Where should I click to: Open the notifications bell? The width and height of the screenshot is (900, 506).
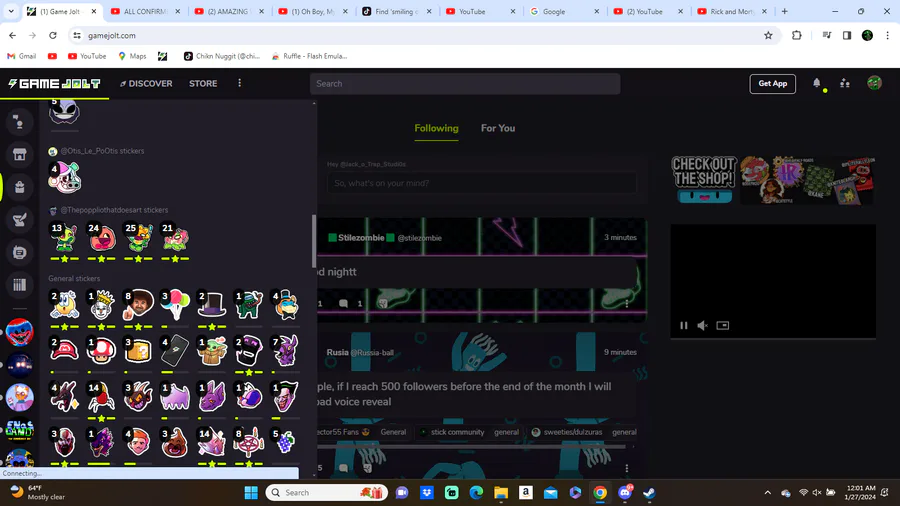(817, 83)
